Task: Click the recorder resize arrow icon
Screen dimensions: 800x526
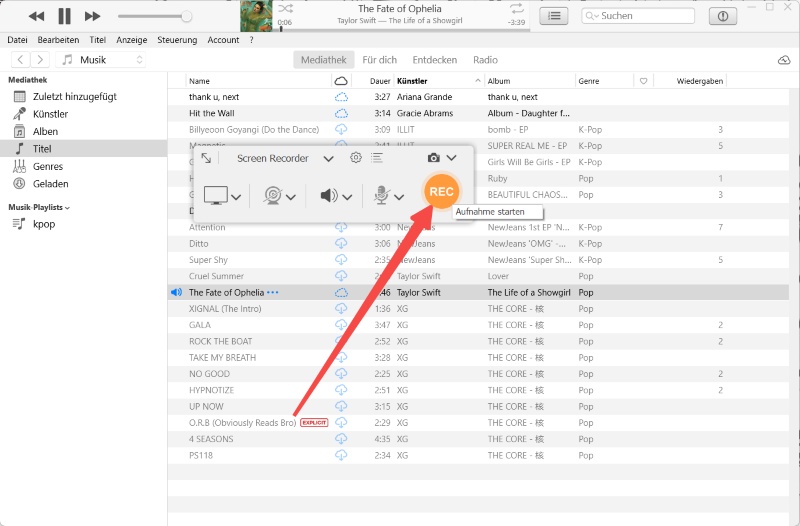Action: pos(206,158)
